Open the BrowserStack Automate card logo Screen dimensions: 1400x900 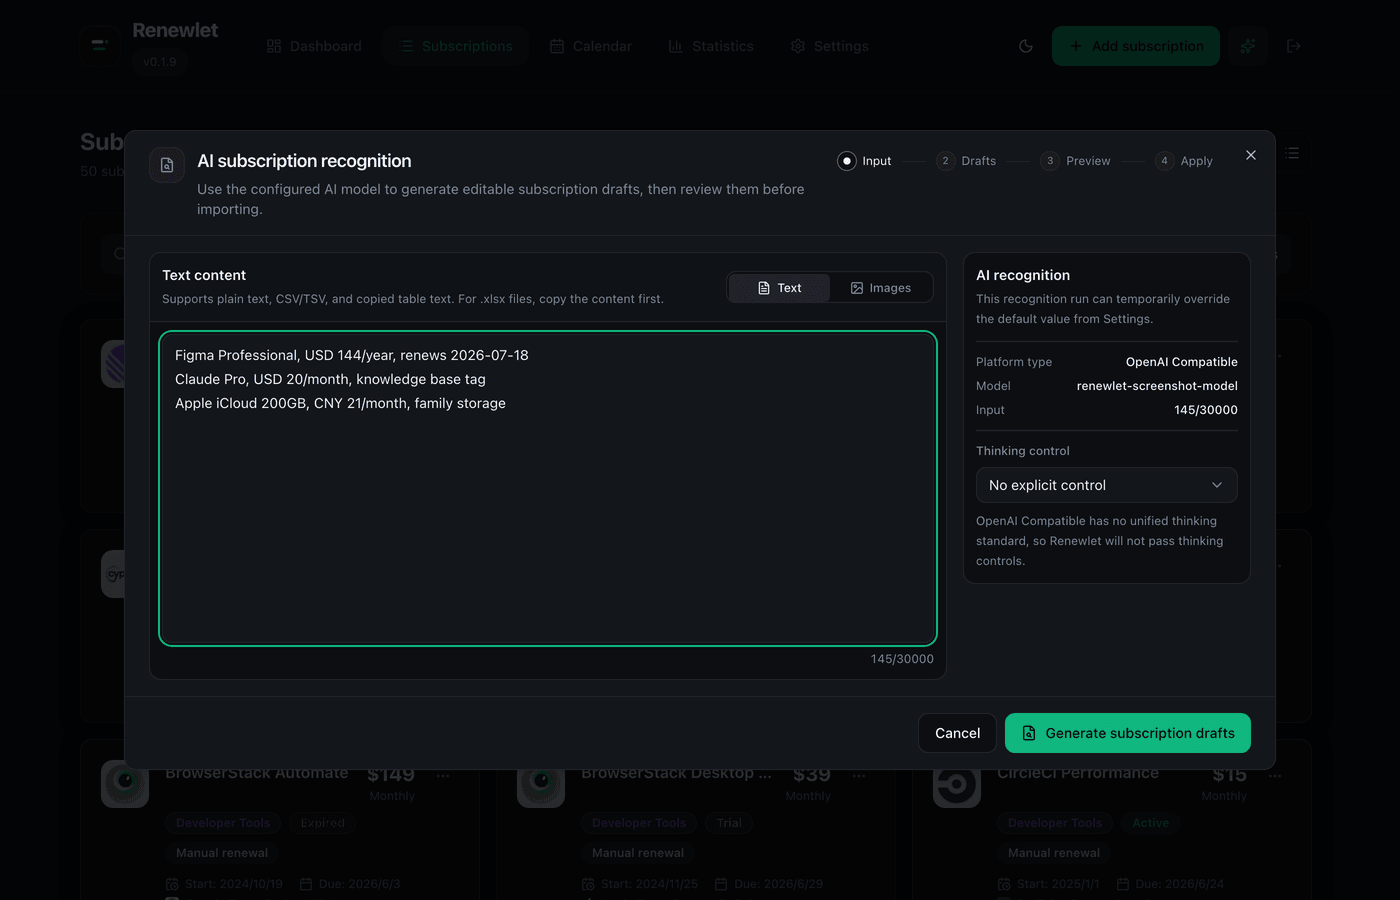(125, 783)
